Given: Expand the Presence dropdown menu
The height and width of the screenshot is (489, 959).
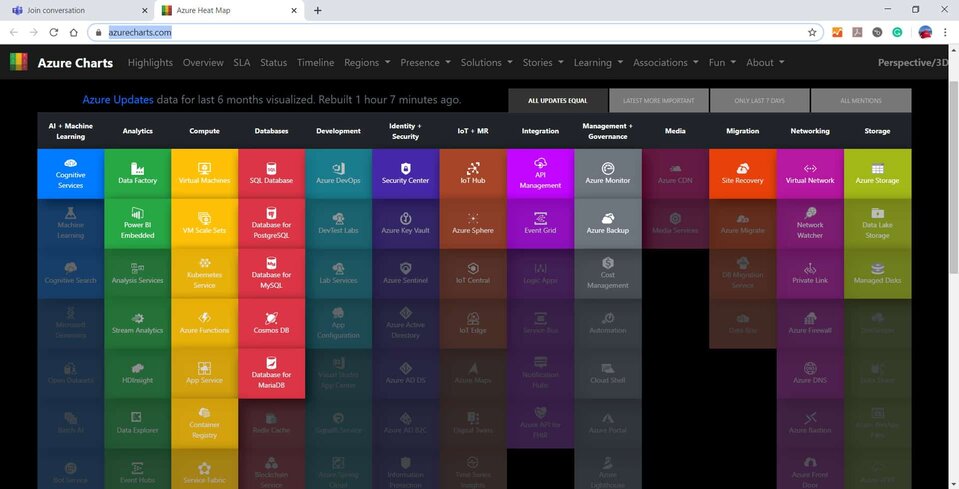Looking at the screenshot, I should coord(426,62).
